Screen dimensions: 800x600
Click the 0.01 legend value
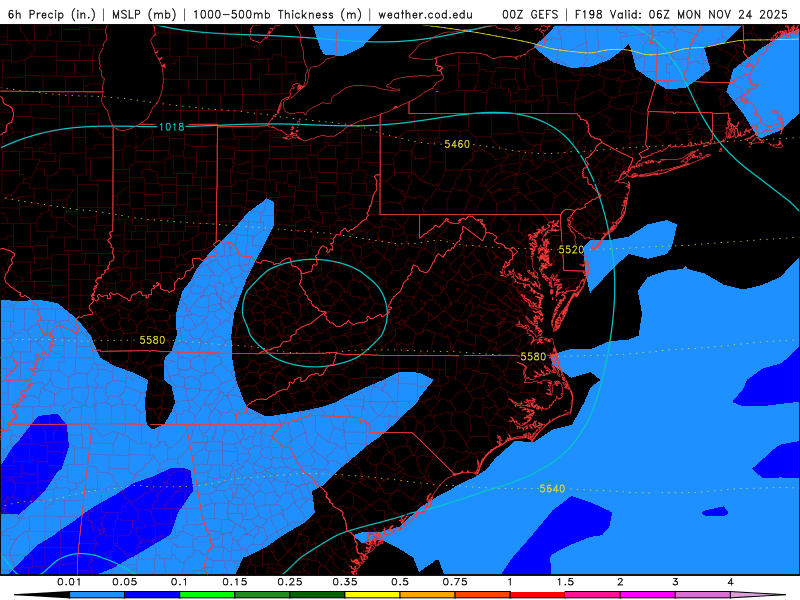point(69,582)
